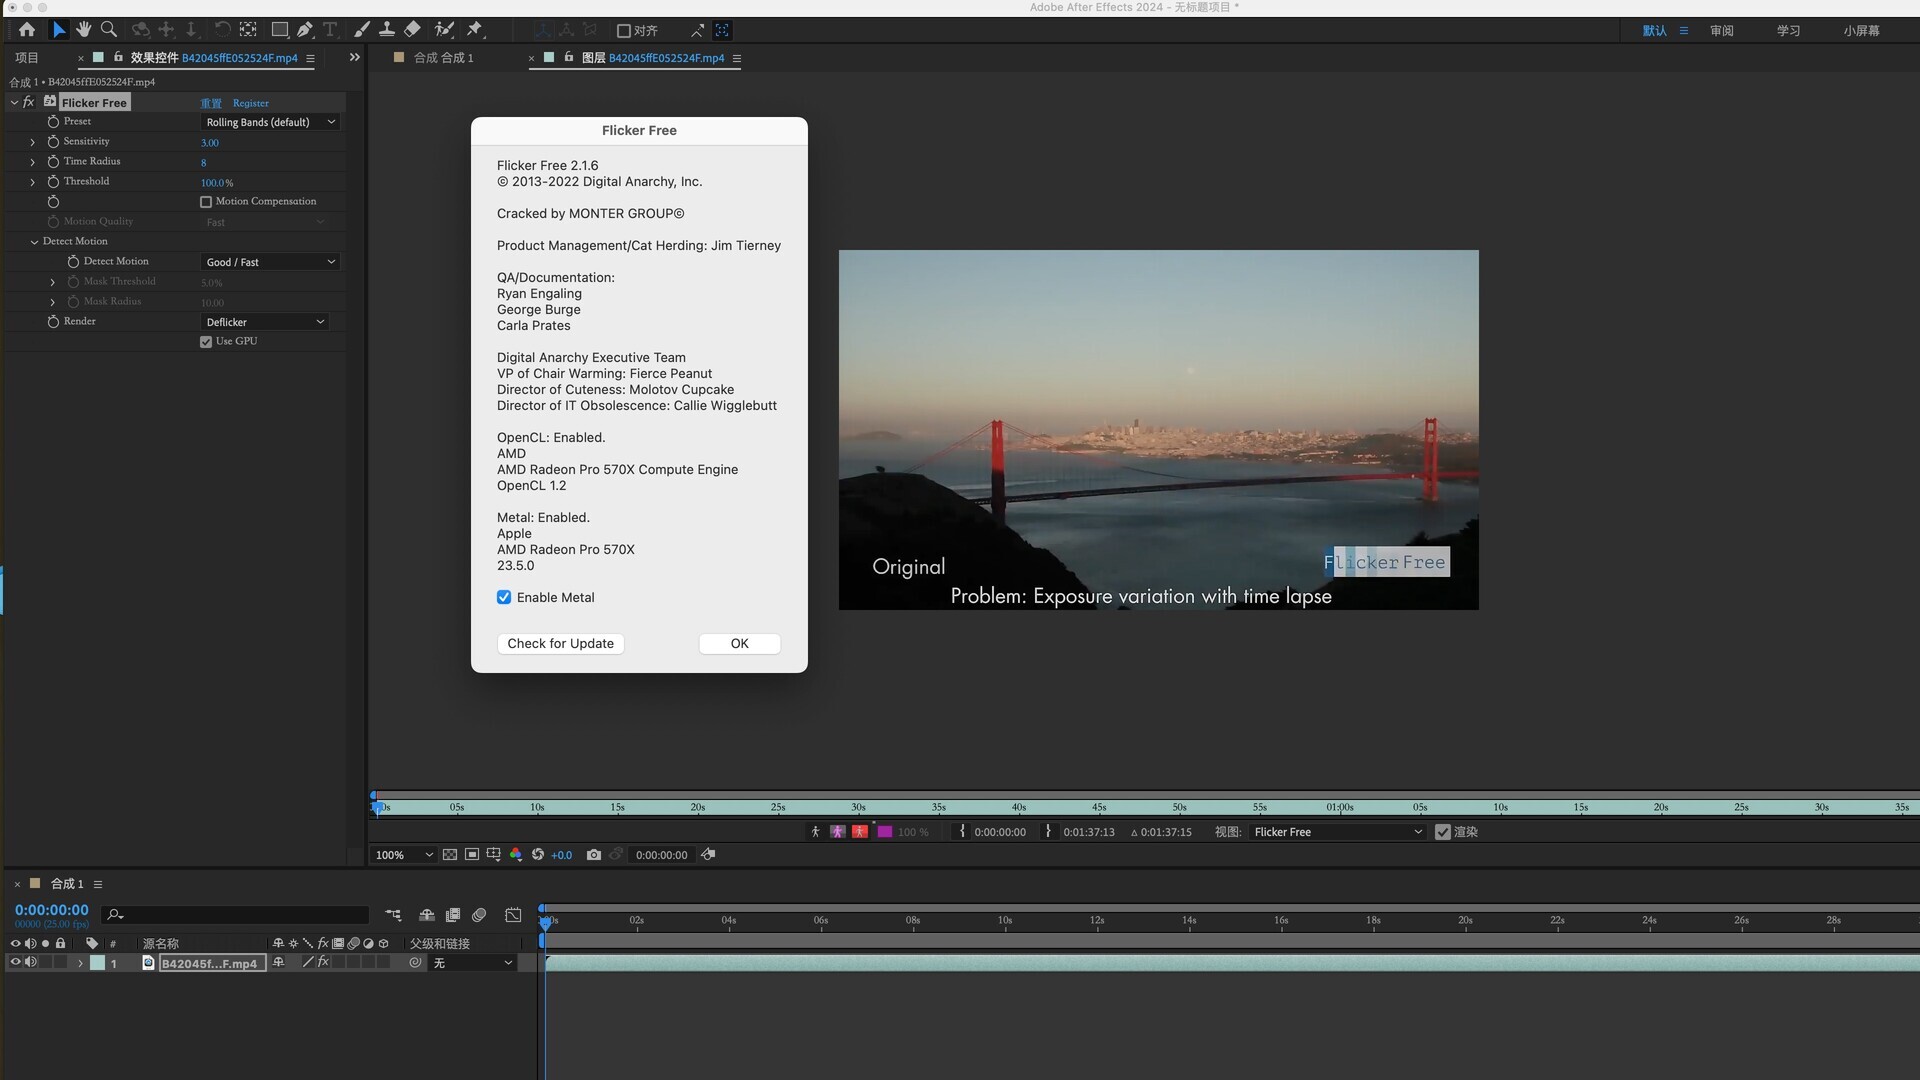
Task: Click the Threshold value 100.0%
Action: click(x=216, y=183)
